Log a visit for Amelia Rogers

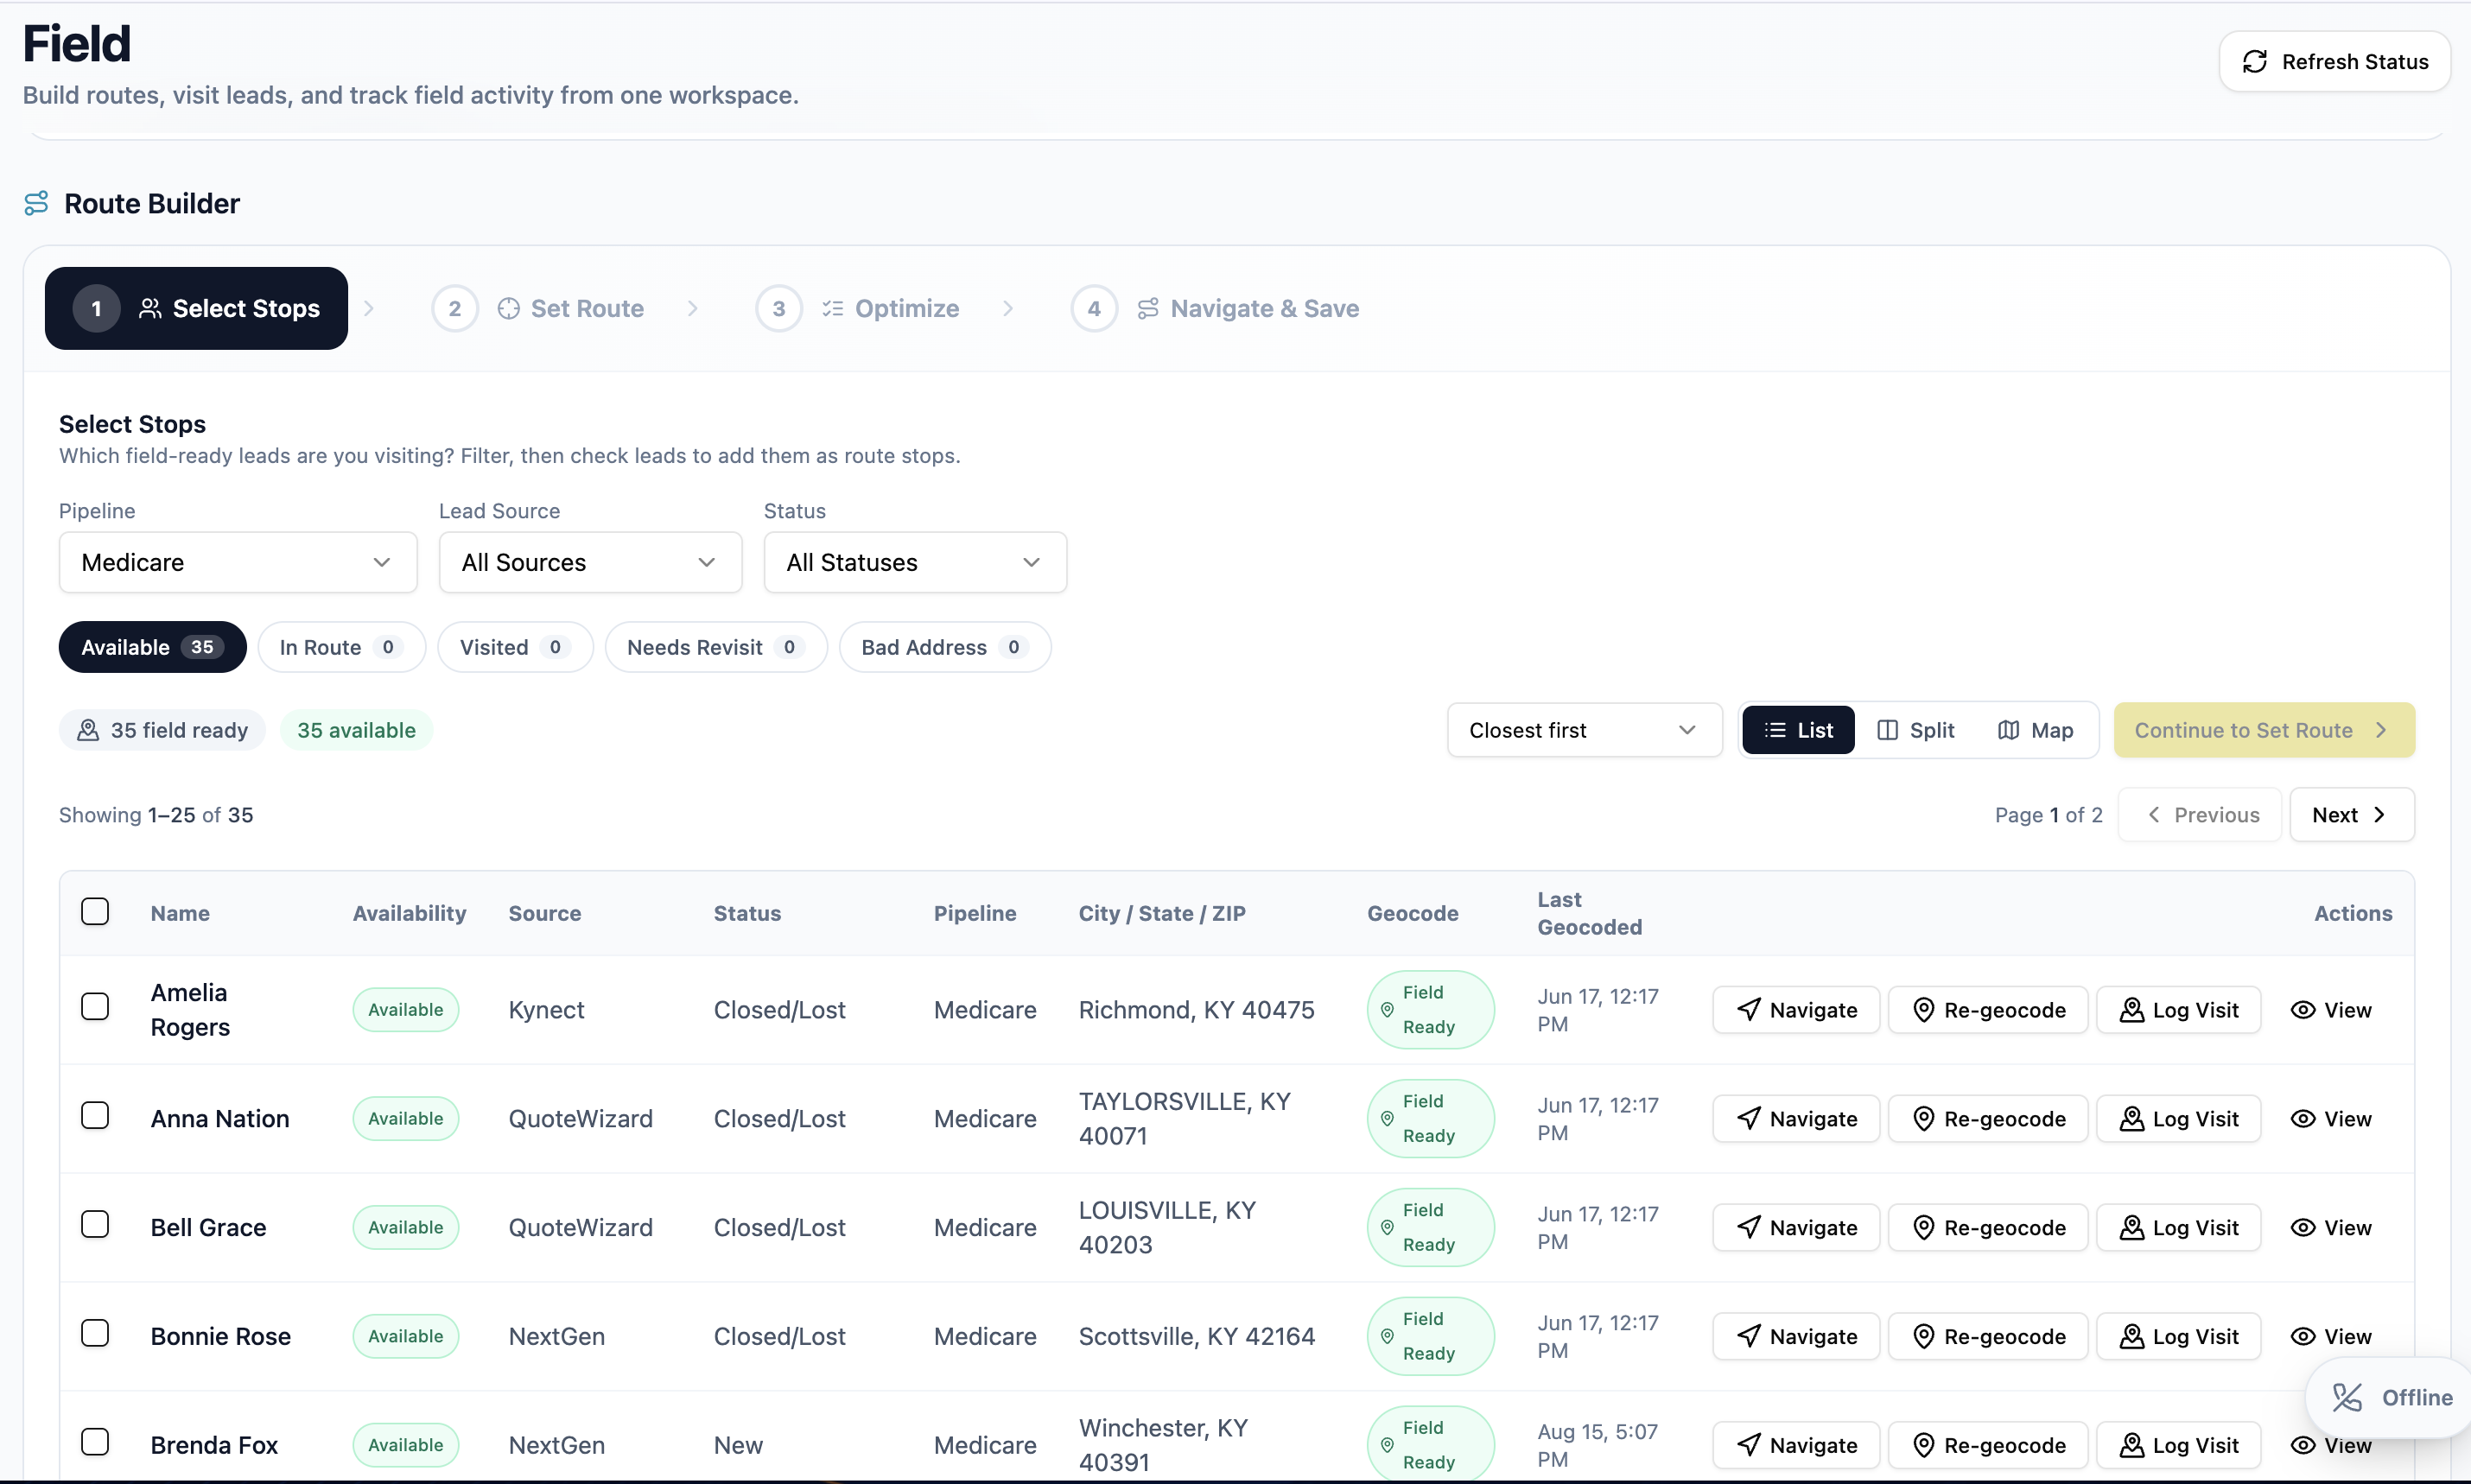point(2178,1010)
